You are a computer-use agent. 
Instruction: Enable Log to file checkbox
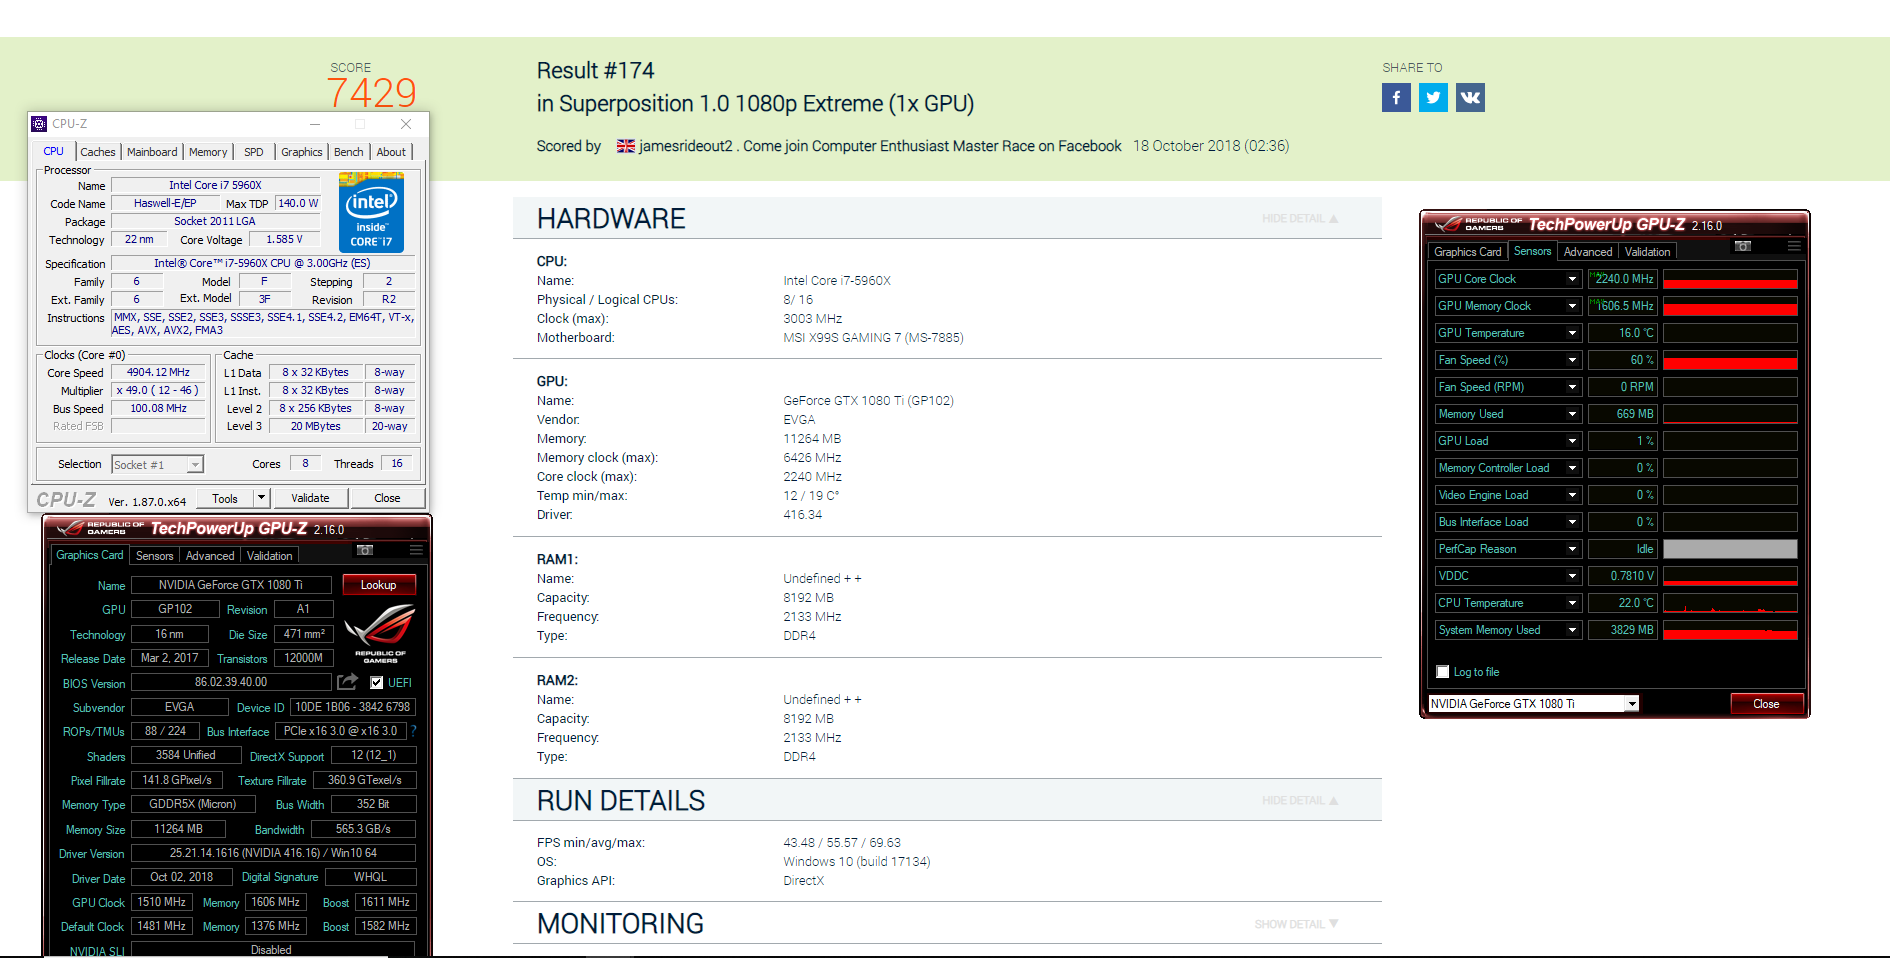tap(1443, 672)
